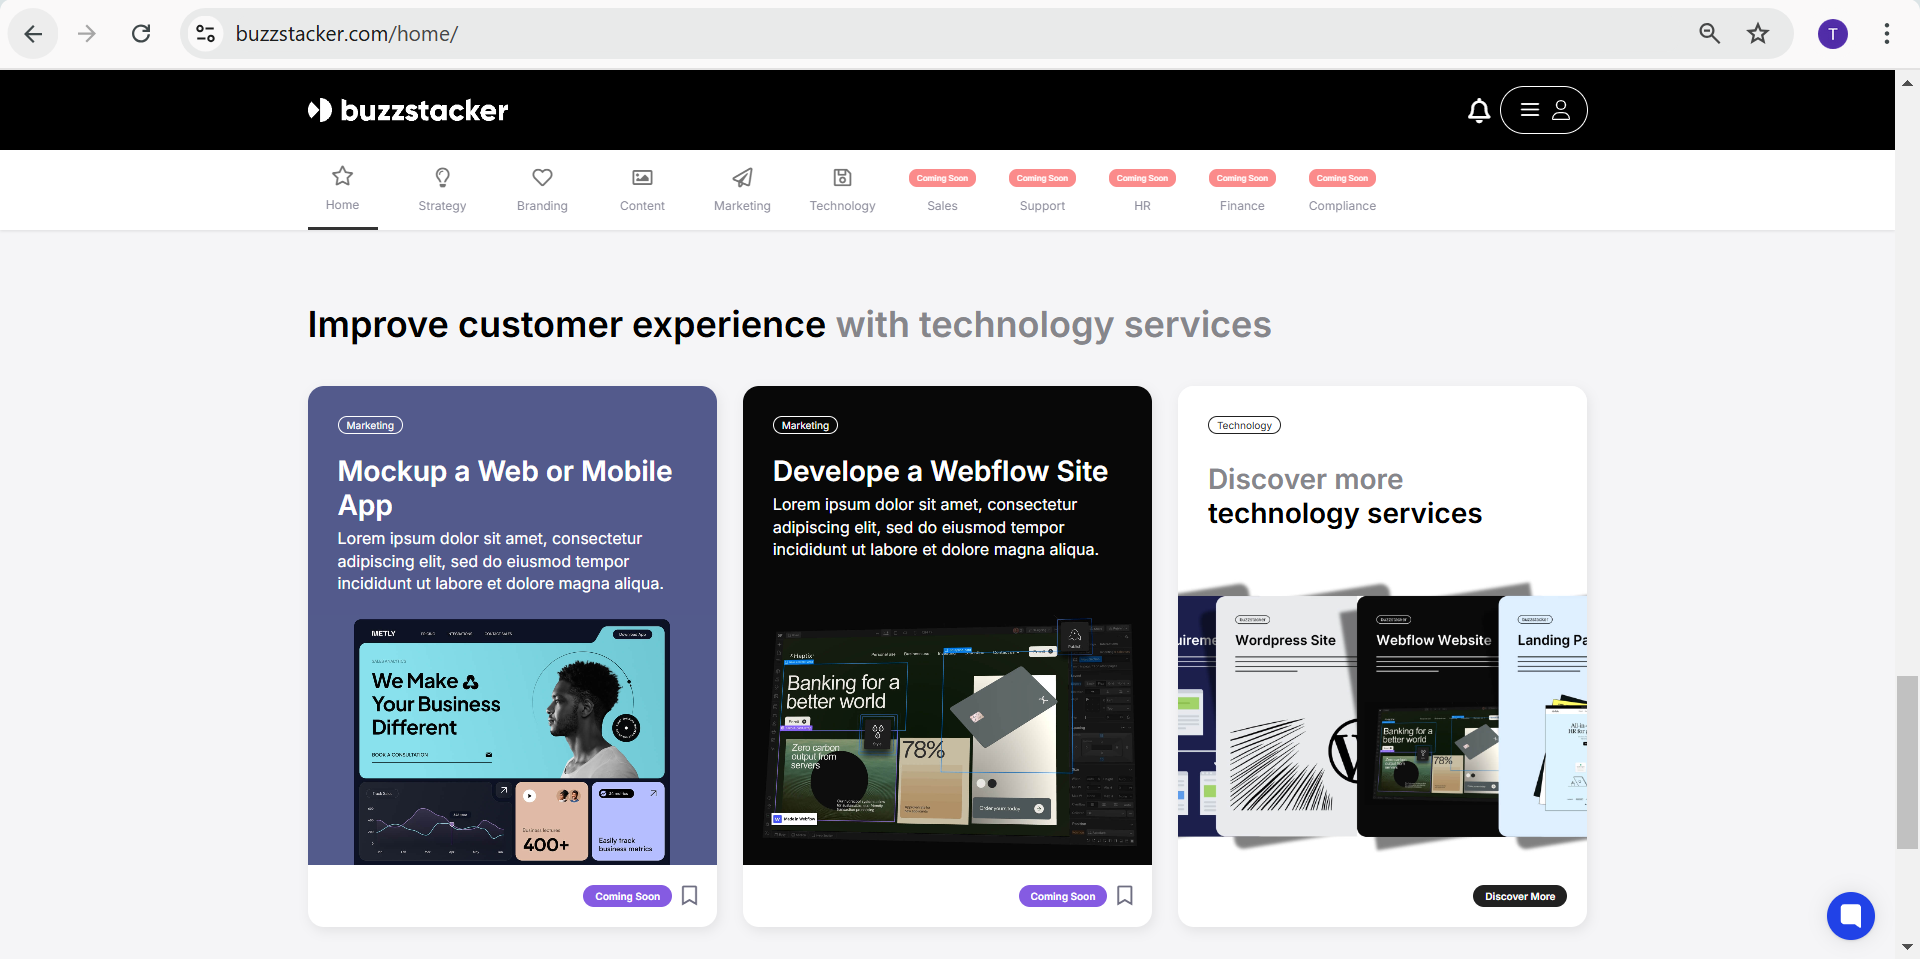Go forward in browser history

(x=87, y=34)
